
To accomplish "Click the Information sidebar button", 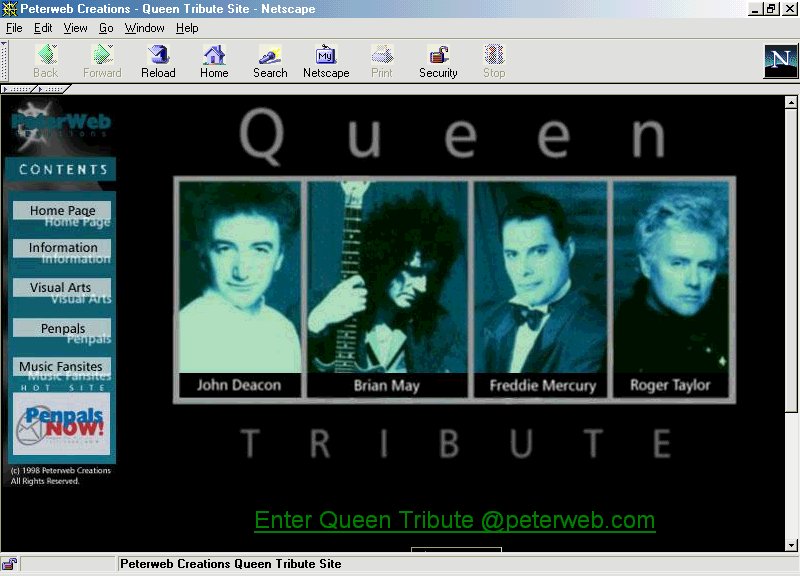I will point(62,247).
